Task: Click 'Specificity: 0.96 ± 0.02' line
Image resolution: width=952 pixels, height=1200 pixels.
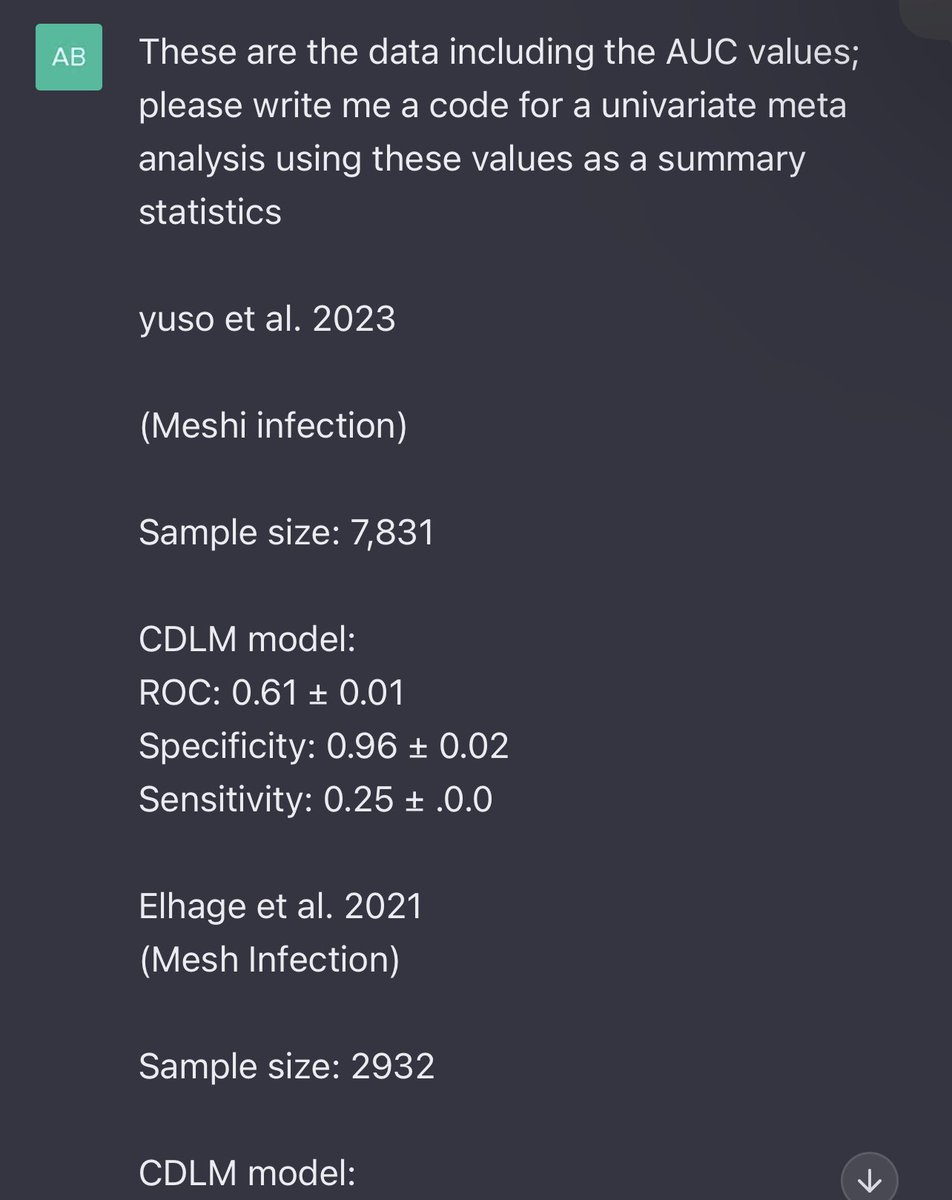Action: tap(323, 745)
